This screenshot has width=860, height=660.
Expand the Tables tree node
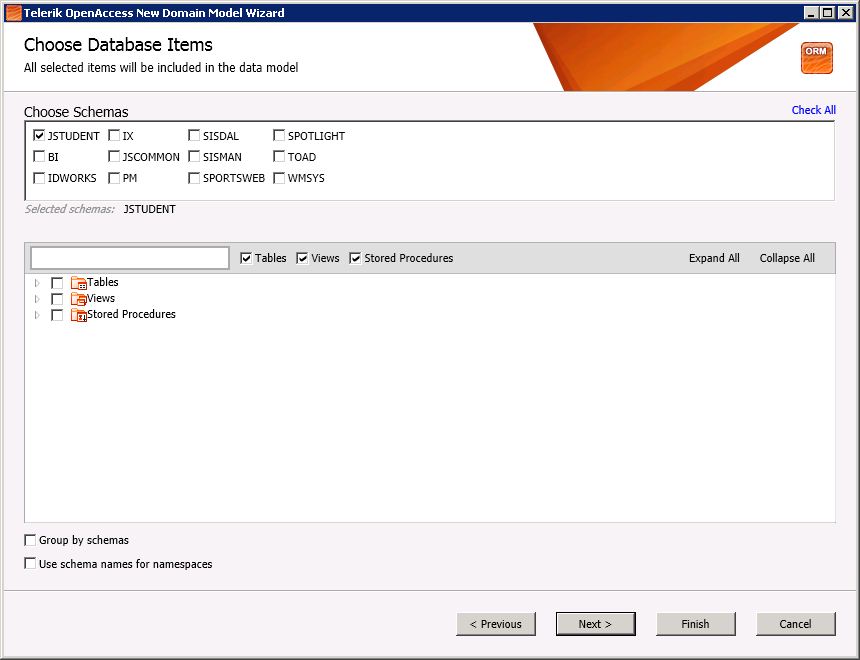[37, 283]
